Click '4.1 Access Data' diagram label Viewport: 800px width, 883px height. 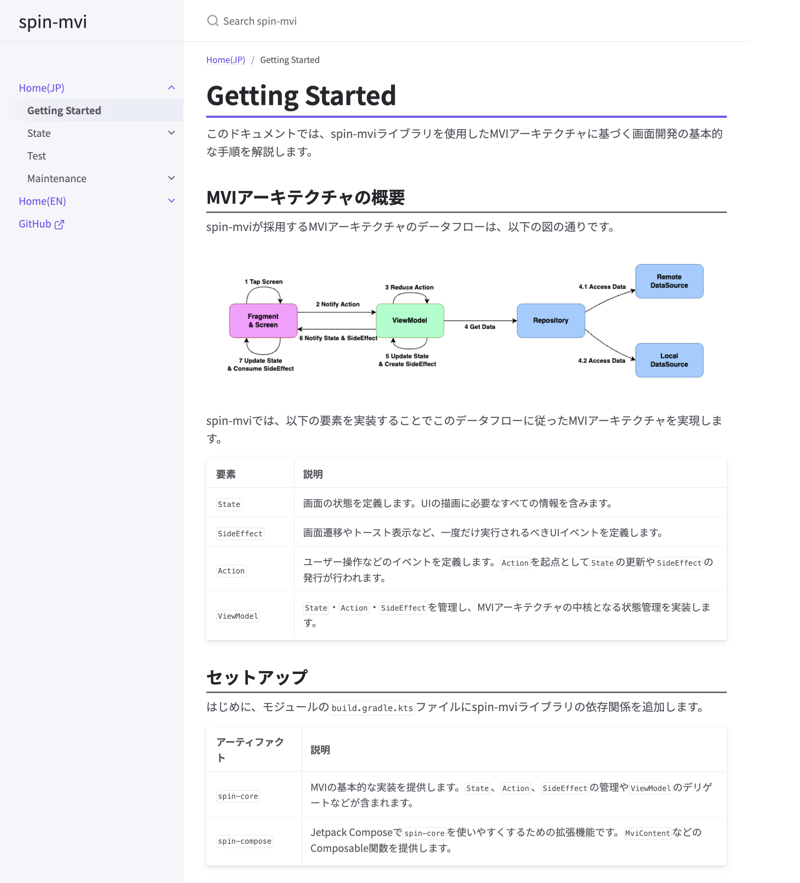(x=602, y=287)
